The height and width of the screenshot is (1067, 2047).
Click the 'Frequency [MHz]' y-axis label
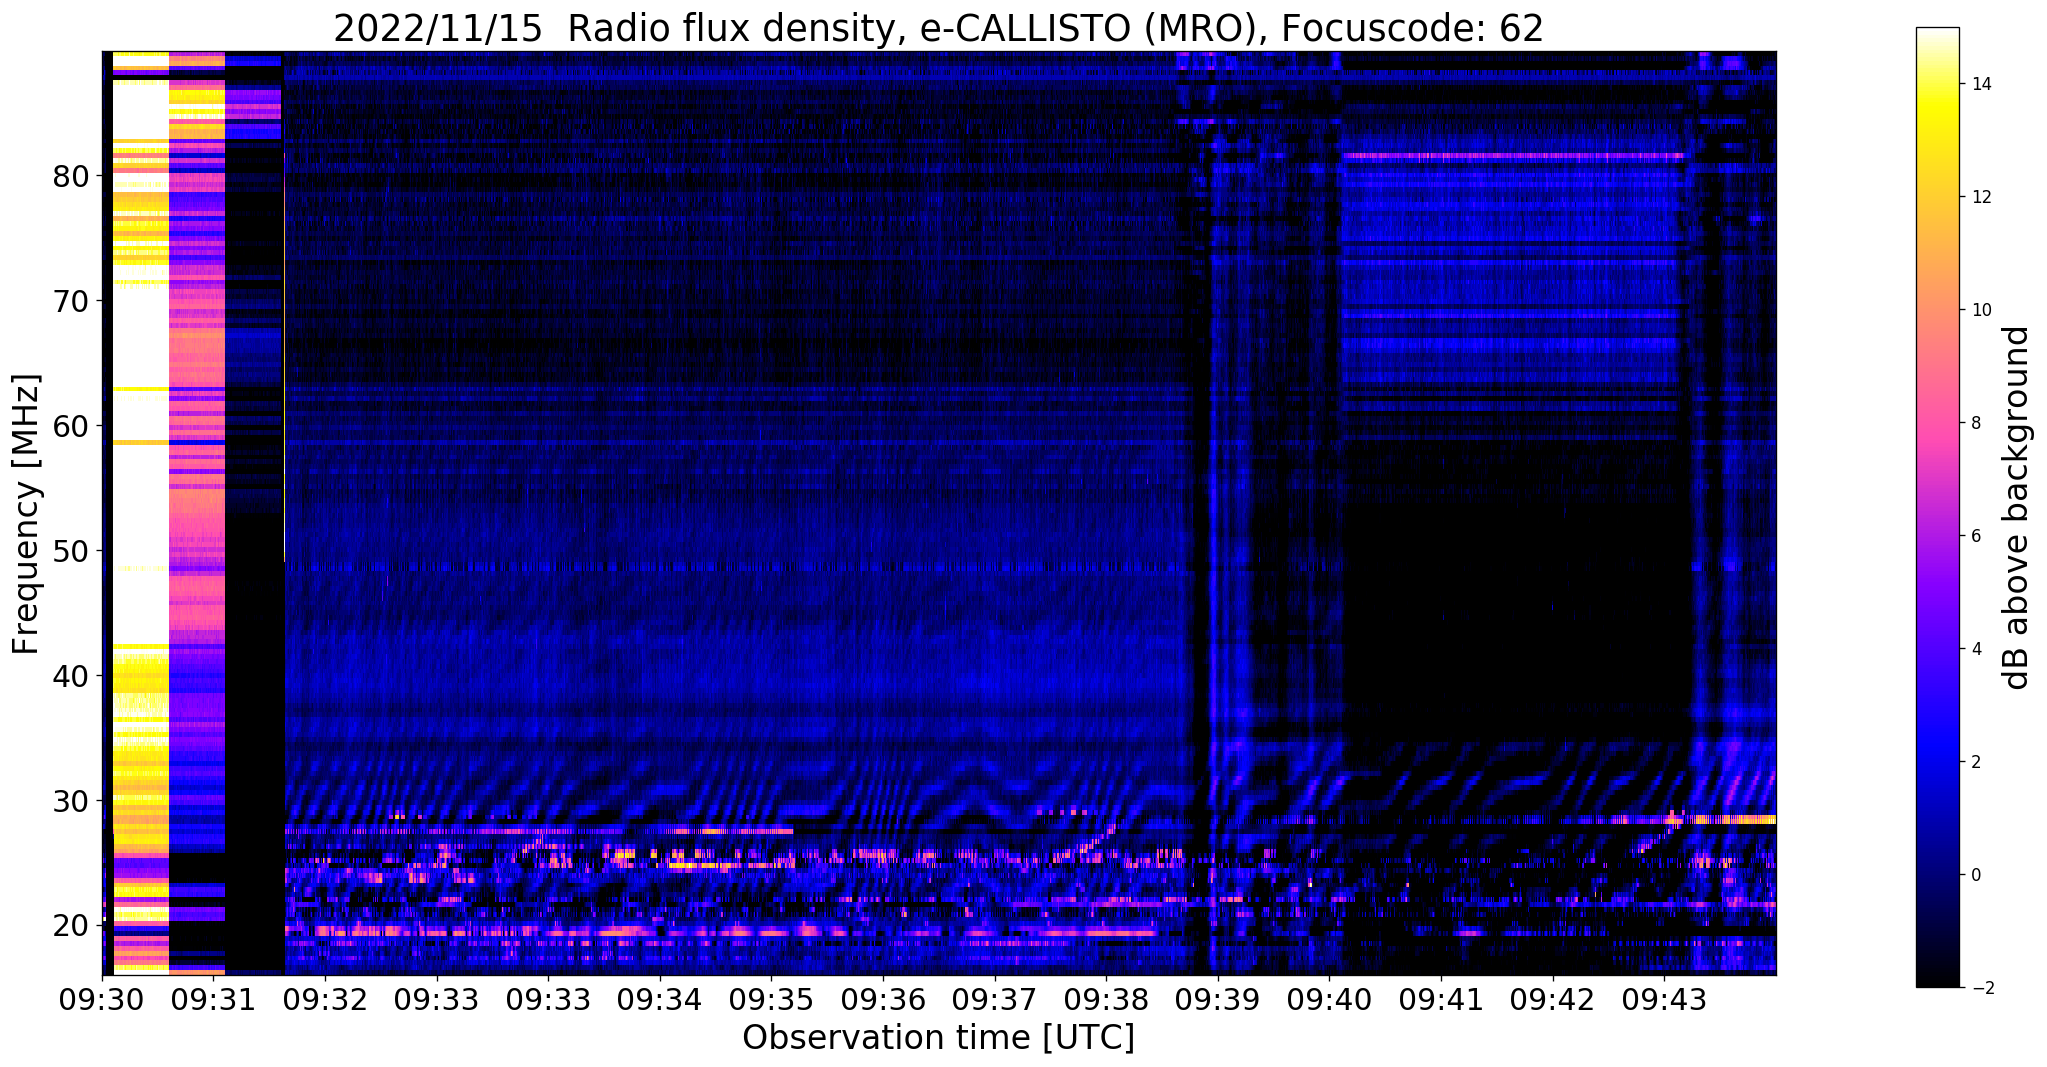tap(27, 514)
